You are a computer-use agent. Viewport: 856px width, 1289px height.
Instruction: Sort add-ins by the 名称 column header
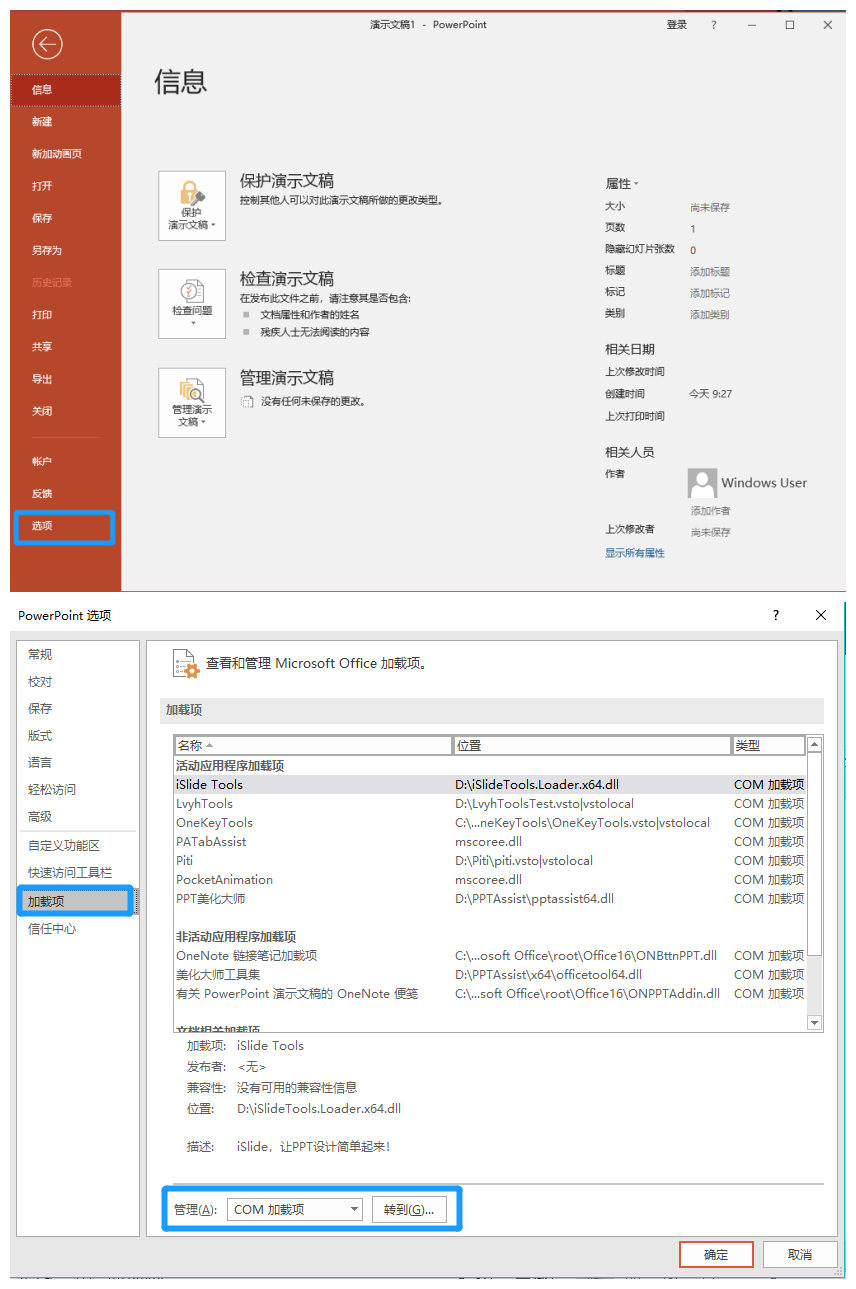(313, 745)
